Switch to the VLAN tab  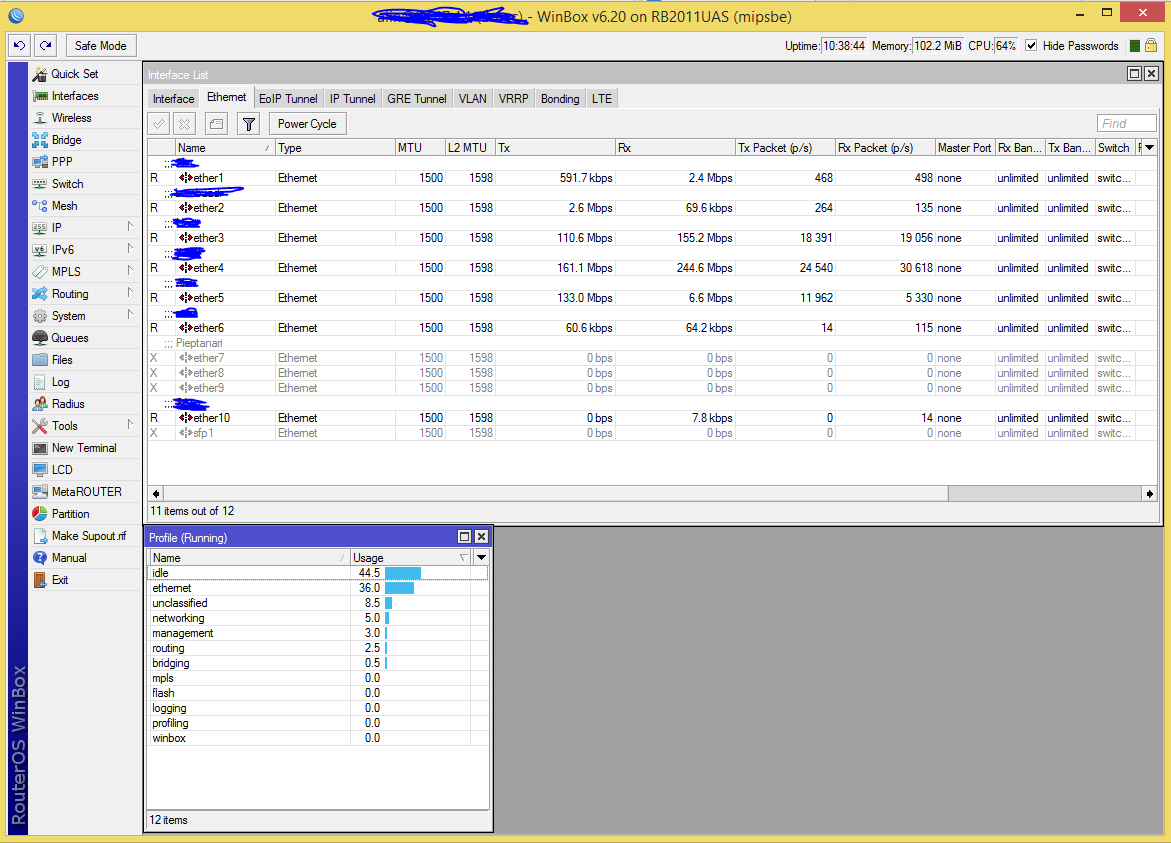tap(472, 99)
